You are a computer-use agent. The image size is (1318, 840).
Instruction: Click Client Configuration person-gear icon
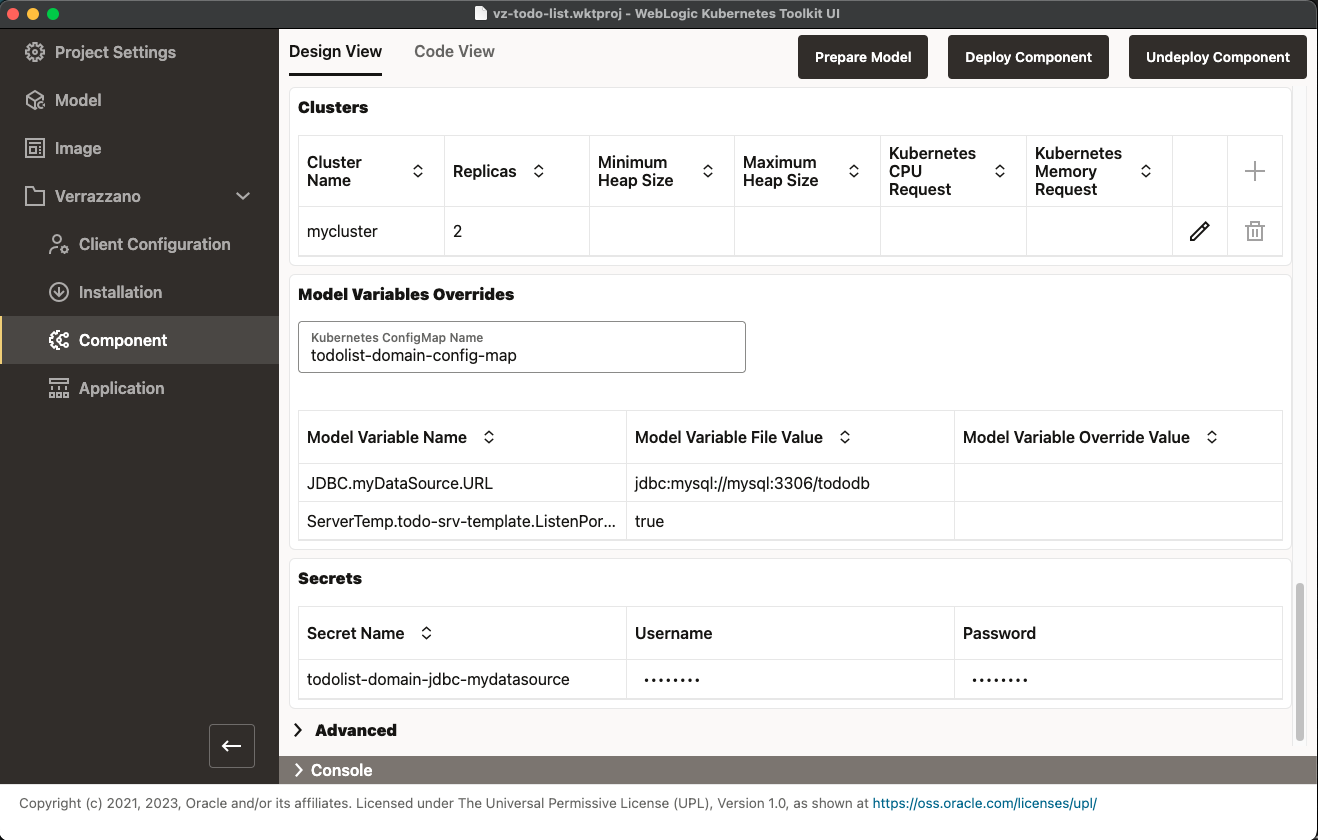[59, 244]
